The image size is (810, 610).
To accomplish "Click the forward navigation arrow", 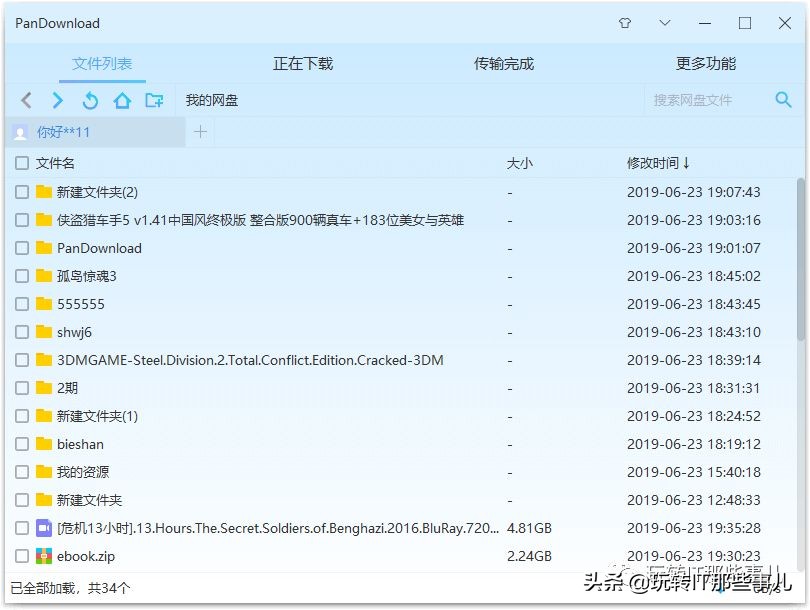I will pyautogui.click(x=58, y=100).
